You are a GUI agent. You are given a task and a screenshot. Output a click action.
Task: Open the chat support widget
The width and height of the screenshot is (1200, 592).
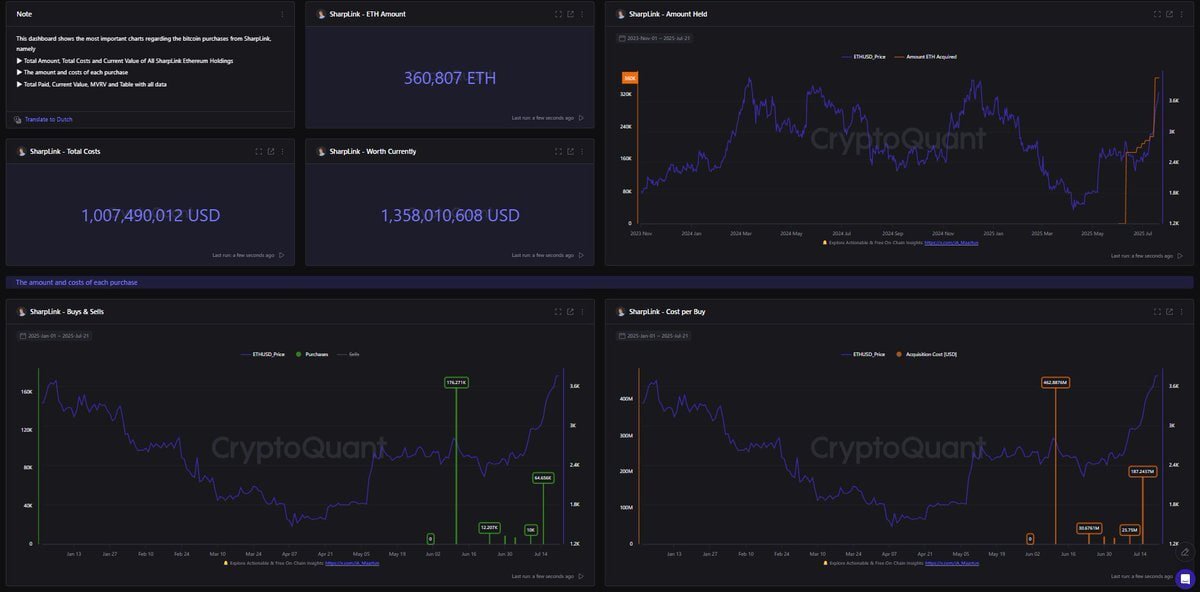click(1185, 578)
